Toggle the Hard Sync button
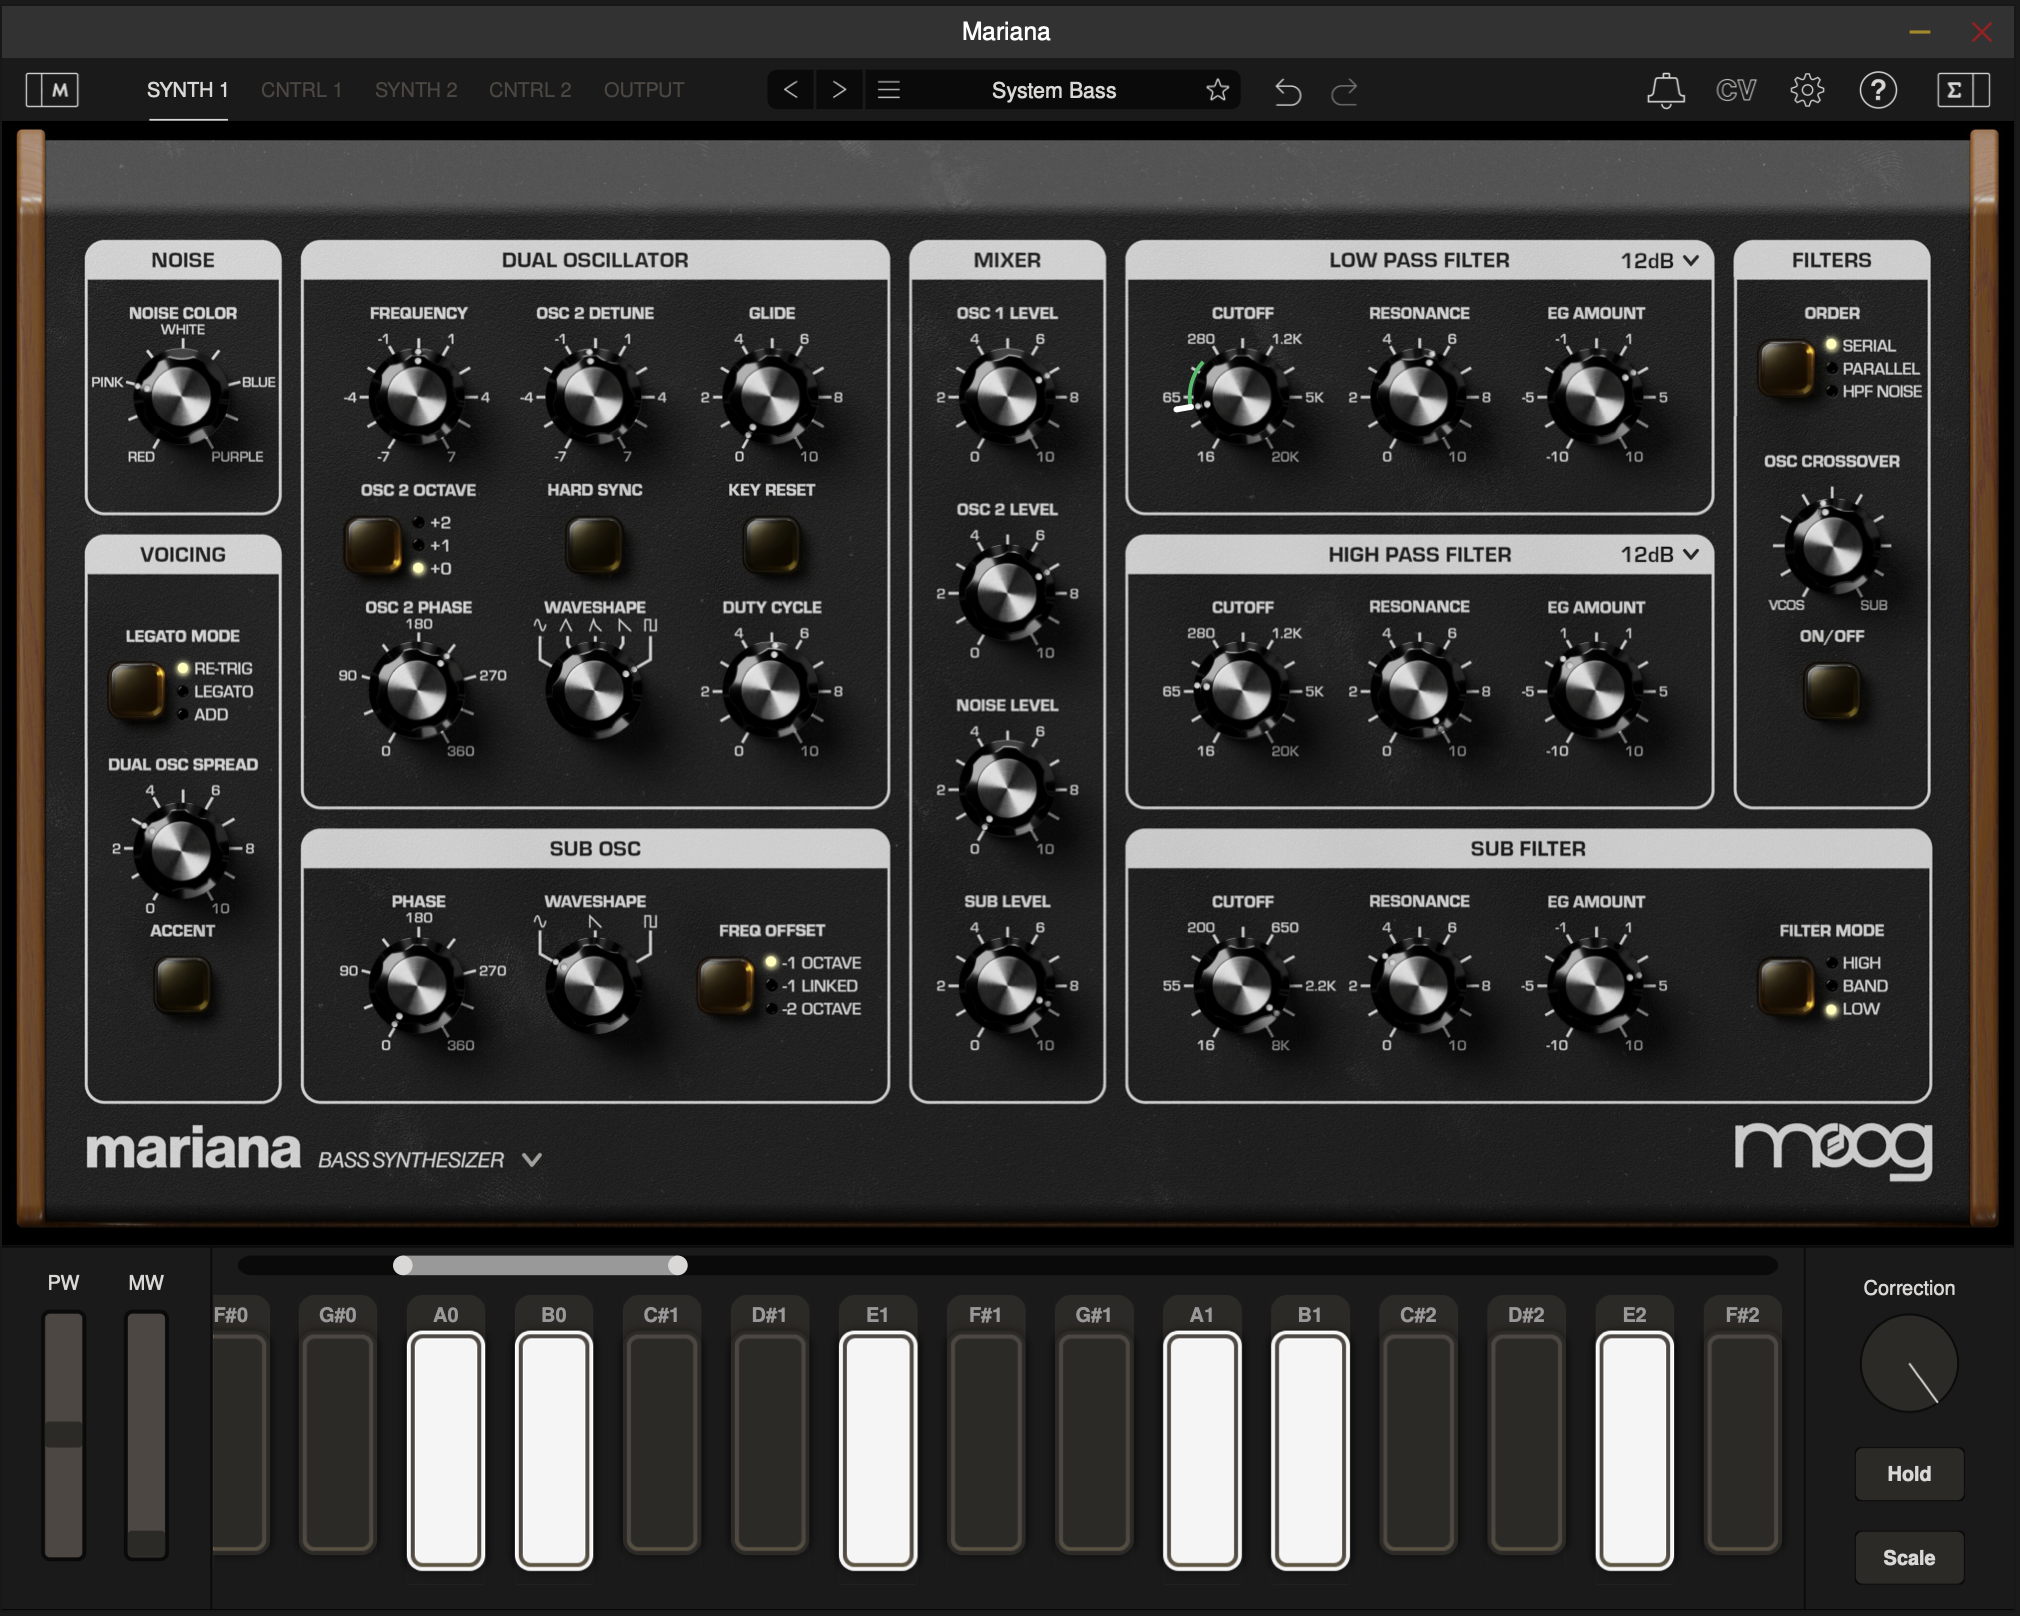Viewport: 2020px width, 1616px height. click(594, 544)
